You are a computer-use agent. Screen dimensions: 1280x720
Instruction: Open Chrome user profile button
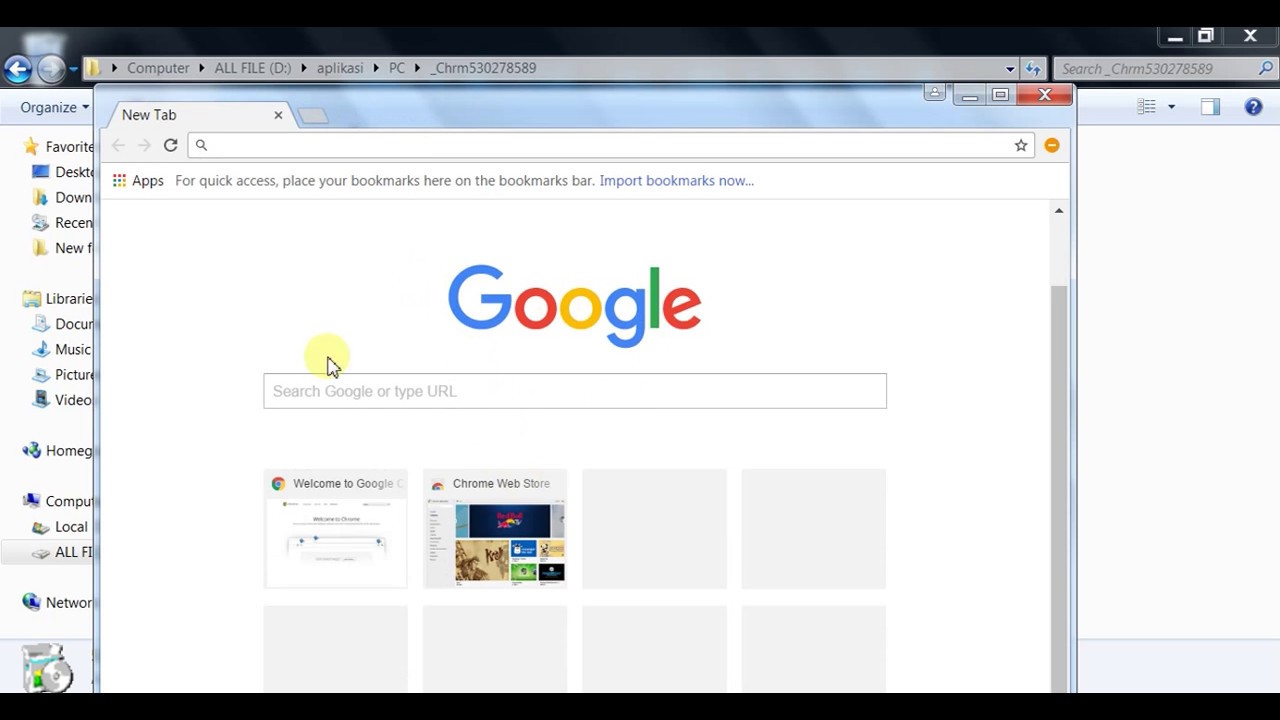[934, 93]
